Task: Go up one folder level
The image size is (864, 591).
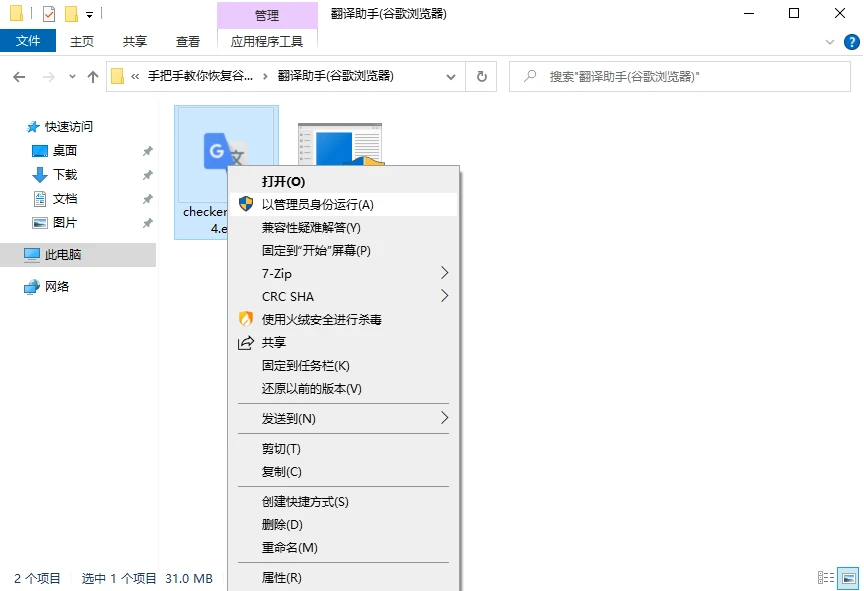Action: tap(93, 77)
